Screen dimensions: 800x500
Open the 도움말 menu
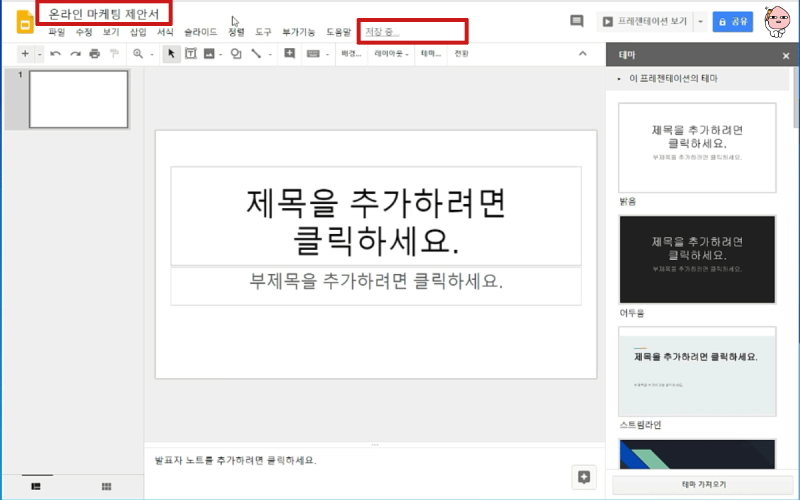pos(338,32)
